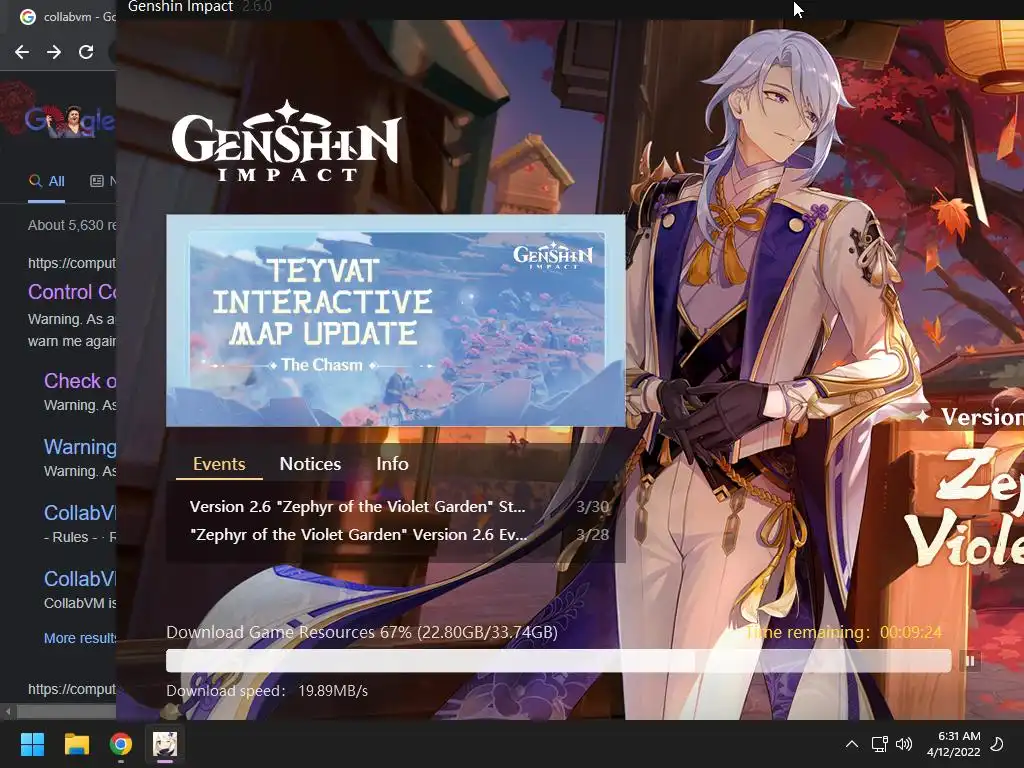Open File Explorer from taskbar
1024x768 pixels.
(x=76, y=744)
